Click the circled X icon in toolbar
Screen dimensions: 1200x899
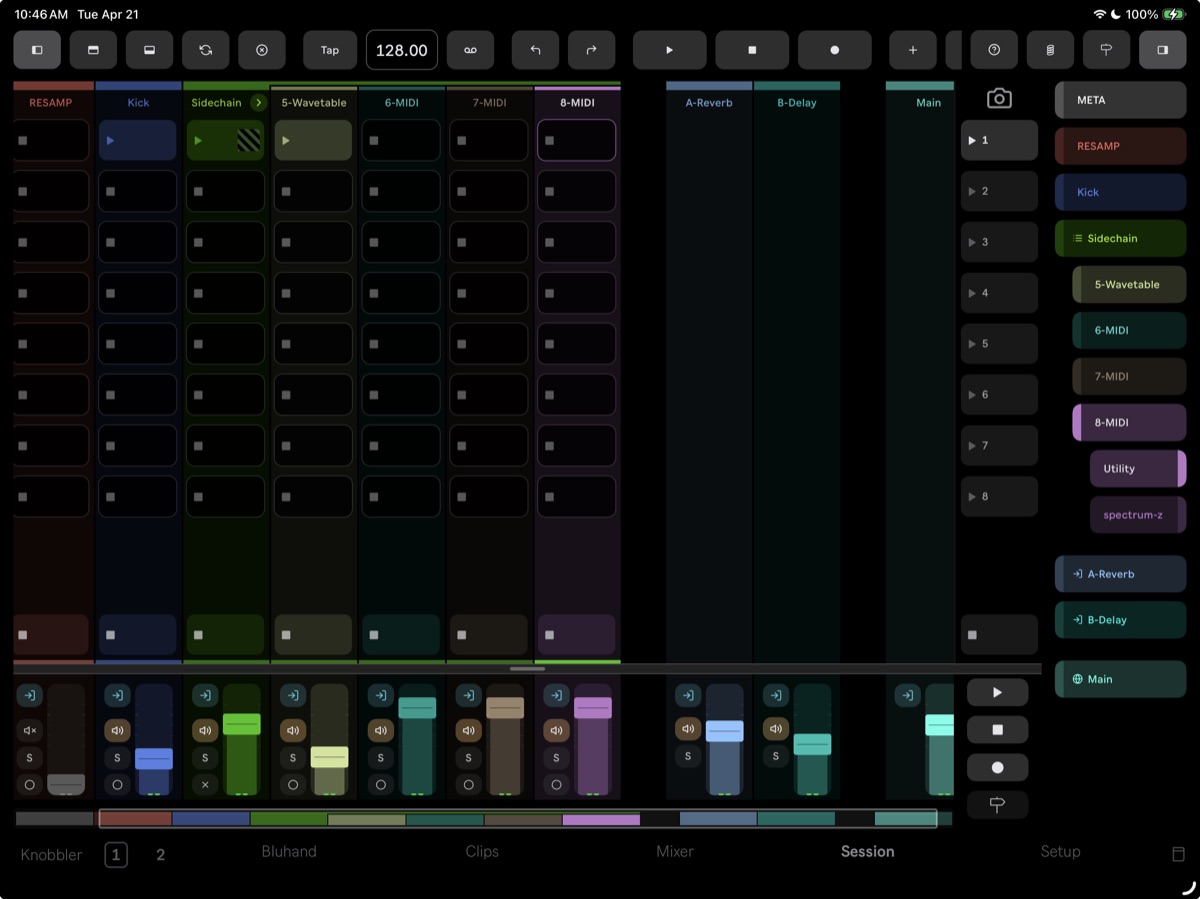click(x=262, y=50)
